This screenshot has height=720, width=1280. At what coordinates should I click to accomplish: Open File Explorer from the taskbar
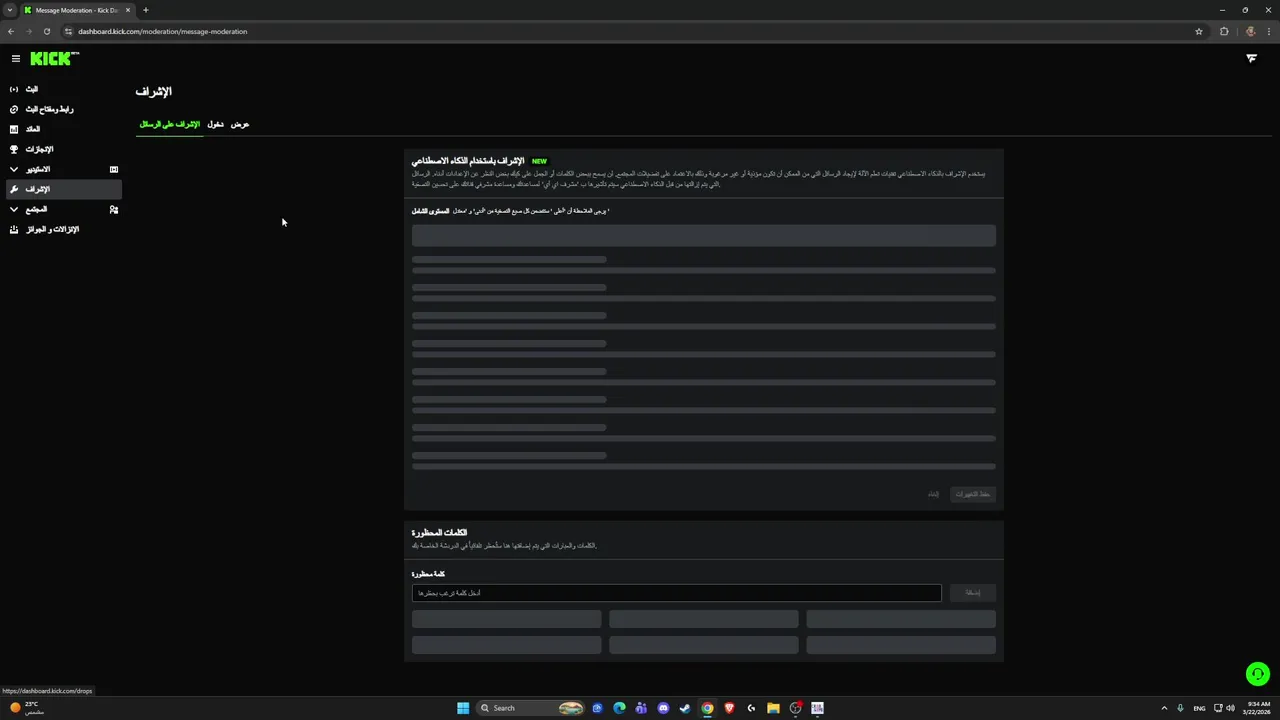(773, 708)
